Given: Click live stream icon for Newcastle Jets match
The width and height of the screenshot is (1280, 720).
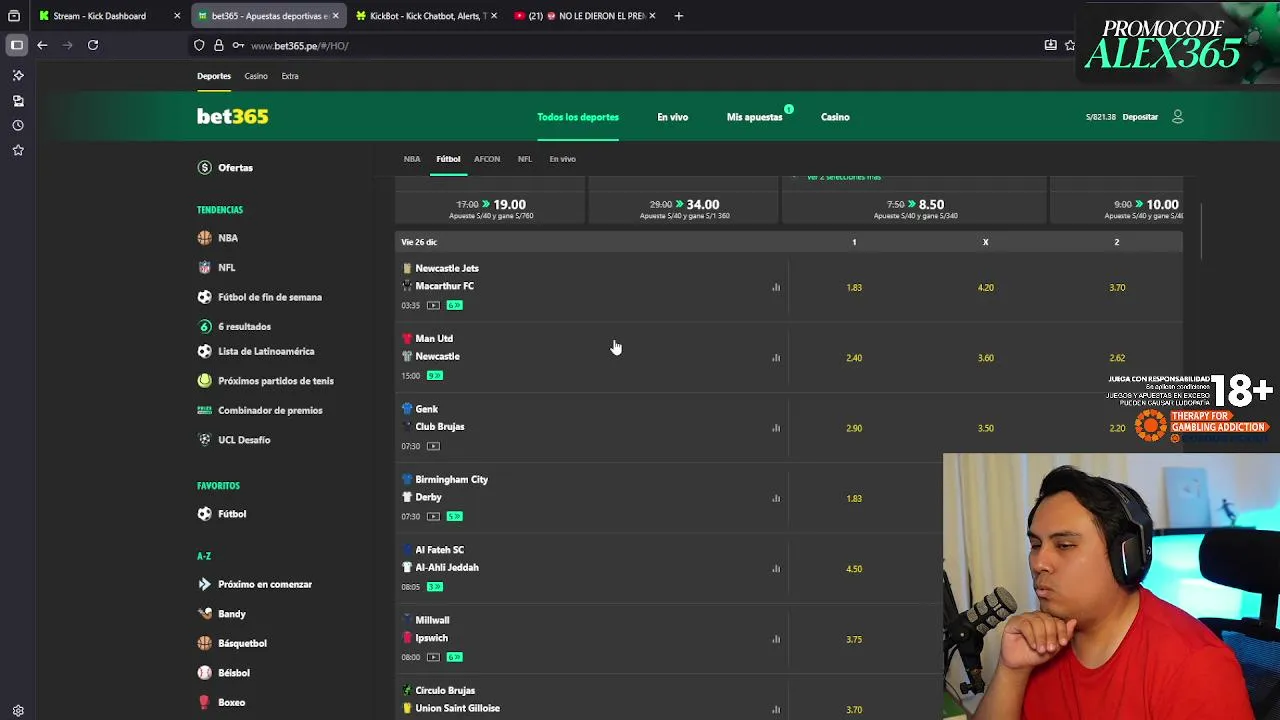Looking at the screenshot, I should (433, 305).
